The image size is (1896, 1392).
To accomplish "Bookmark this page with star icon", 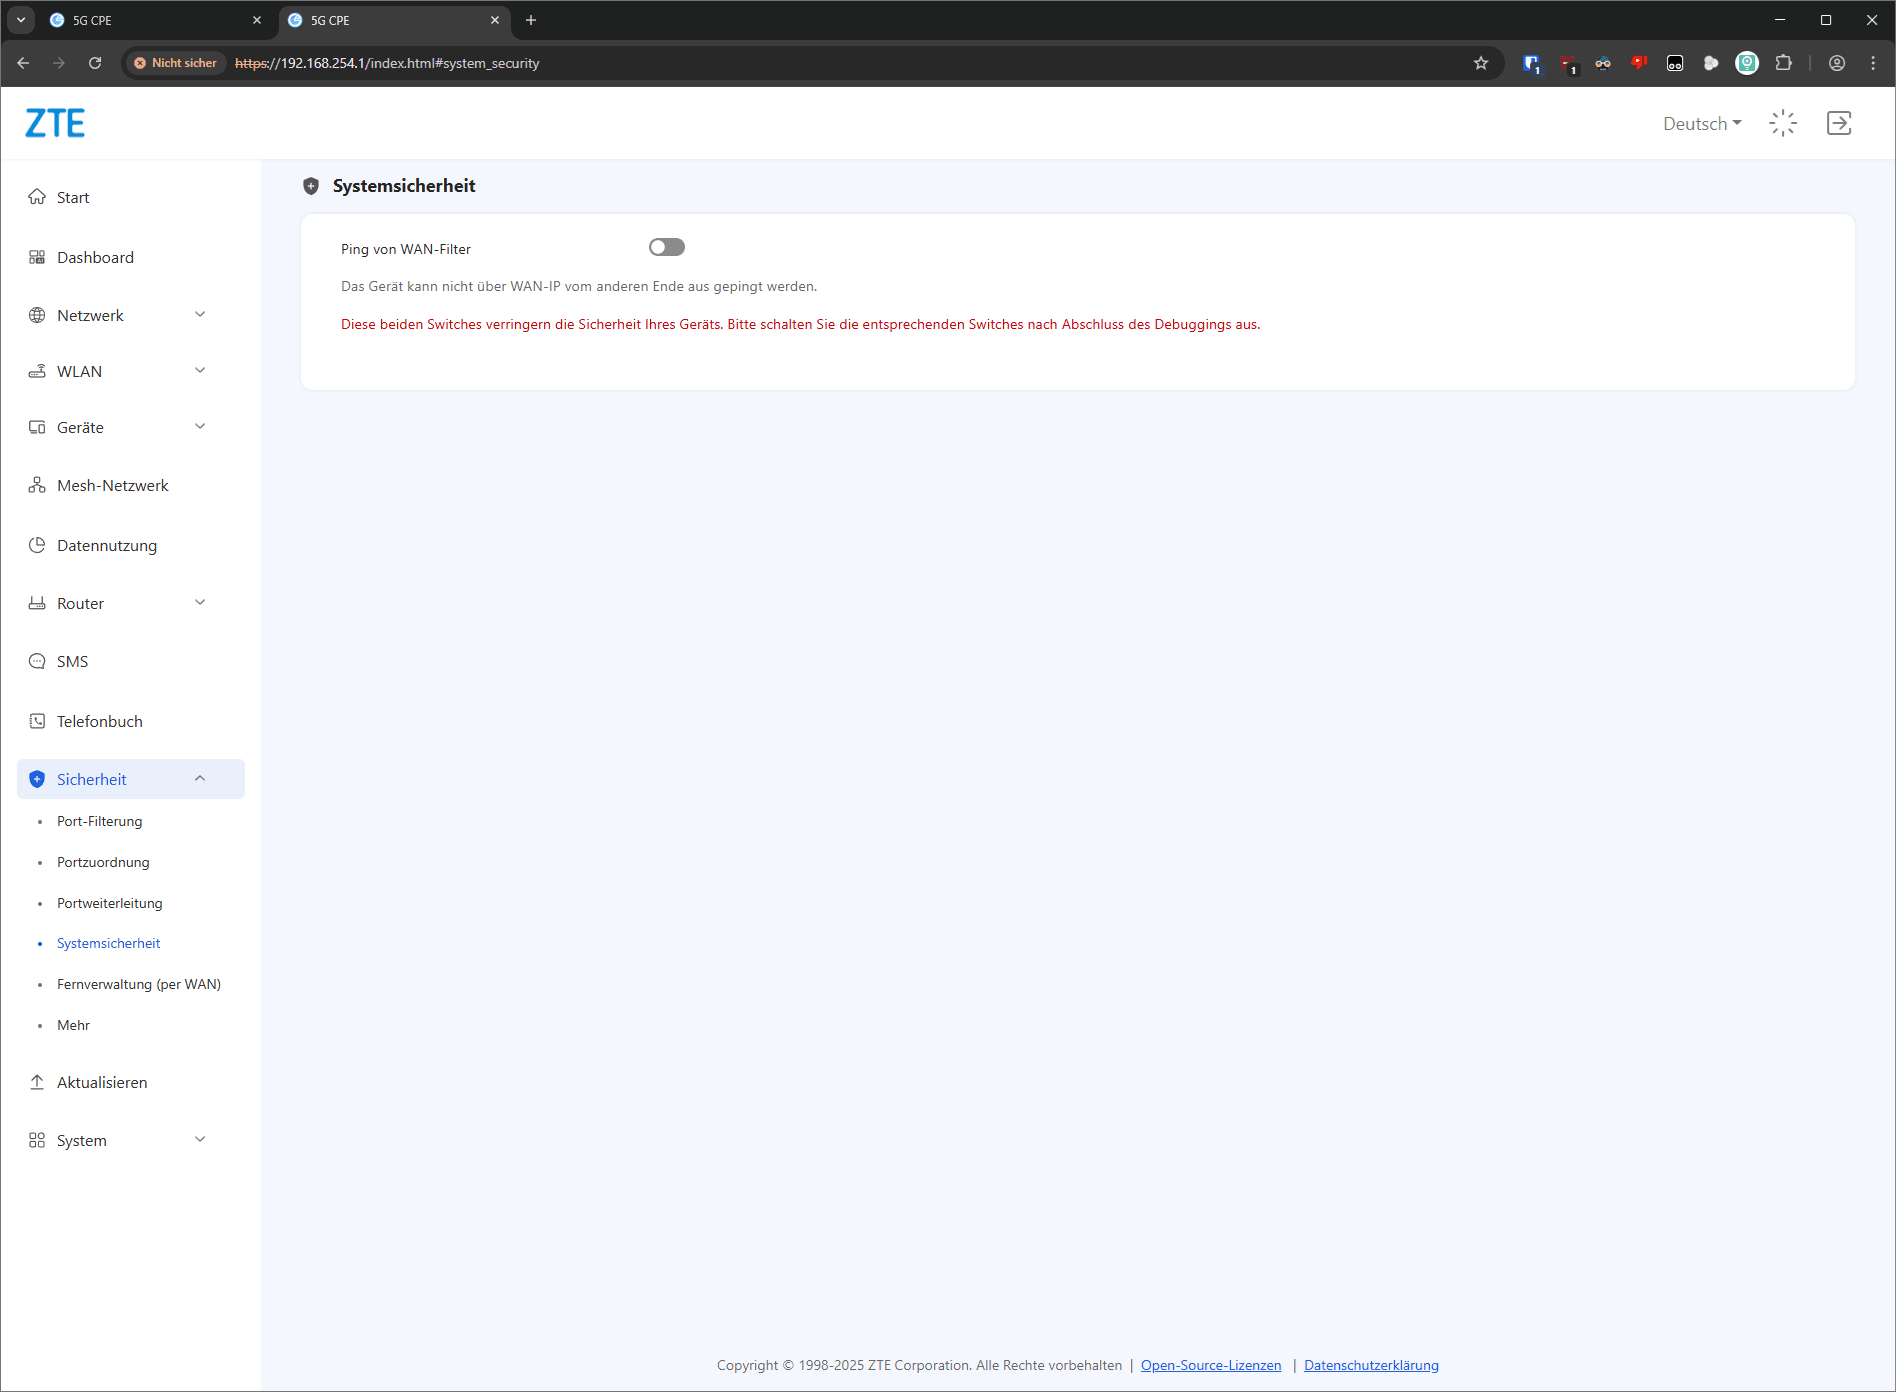I will [1481, 63].
